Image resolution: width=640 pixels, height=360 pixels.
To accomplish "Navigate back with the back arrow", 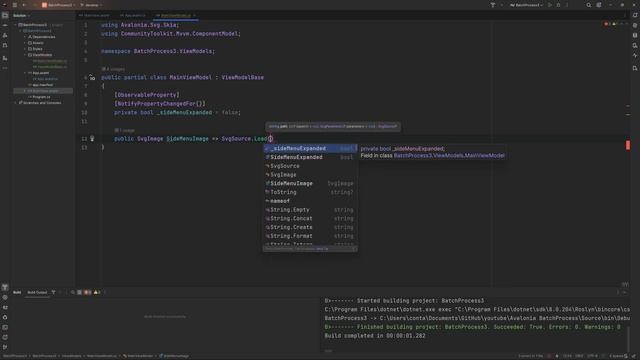I will pos(24,5).
